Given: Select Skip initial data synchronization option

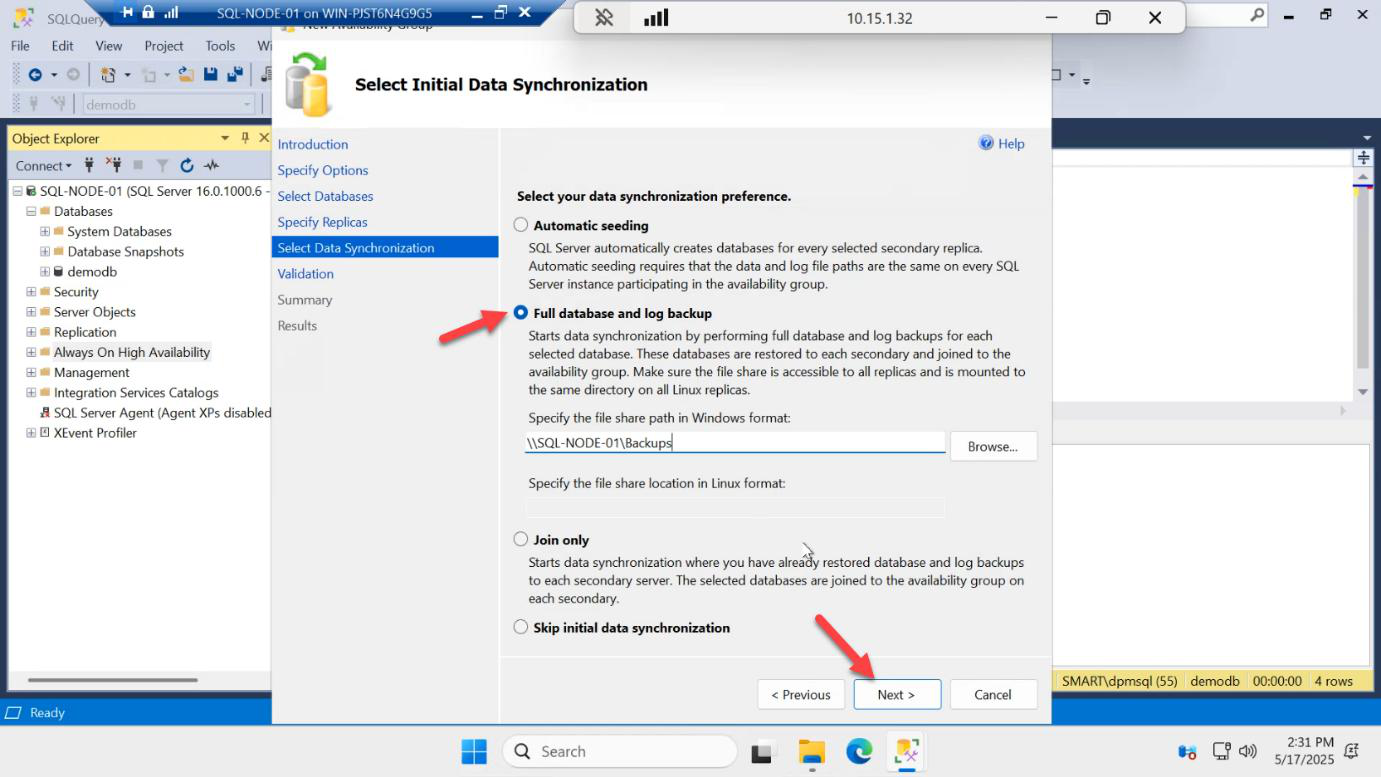Looking at the screenshot, I should (x=521, y=627).
